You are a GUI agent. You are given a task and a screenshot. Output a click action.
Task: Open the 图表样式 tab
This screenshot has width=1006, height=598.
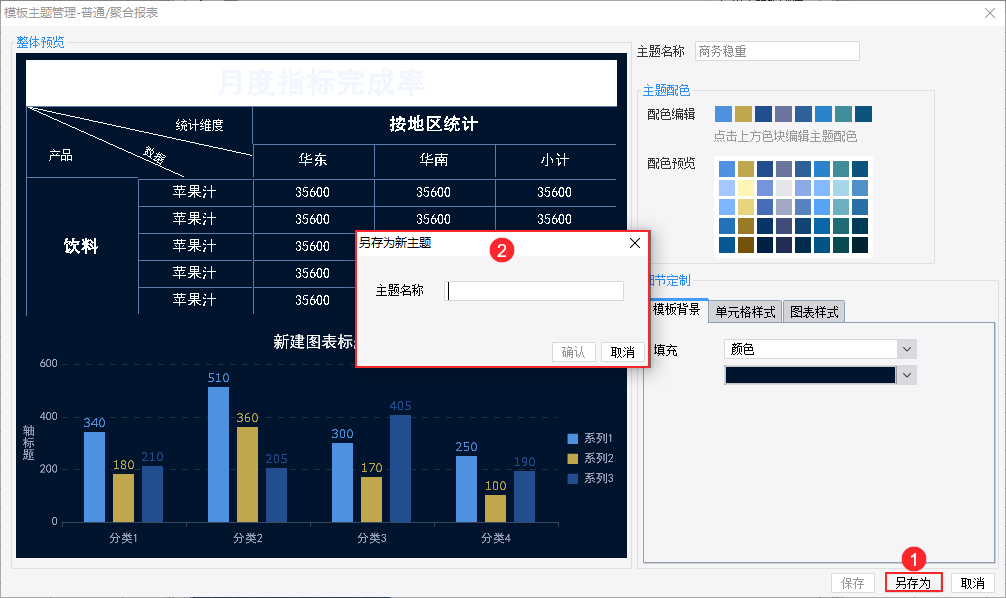click(x=814, y=312)
